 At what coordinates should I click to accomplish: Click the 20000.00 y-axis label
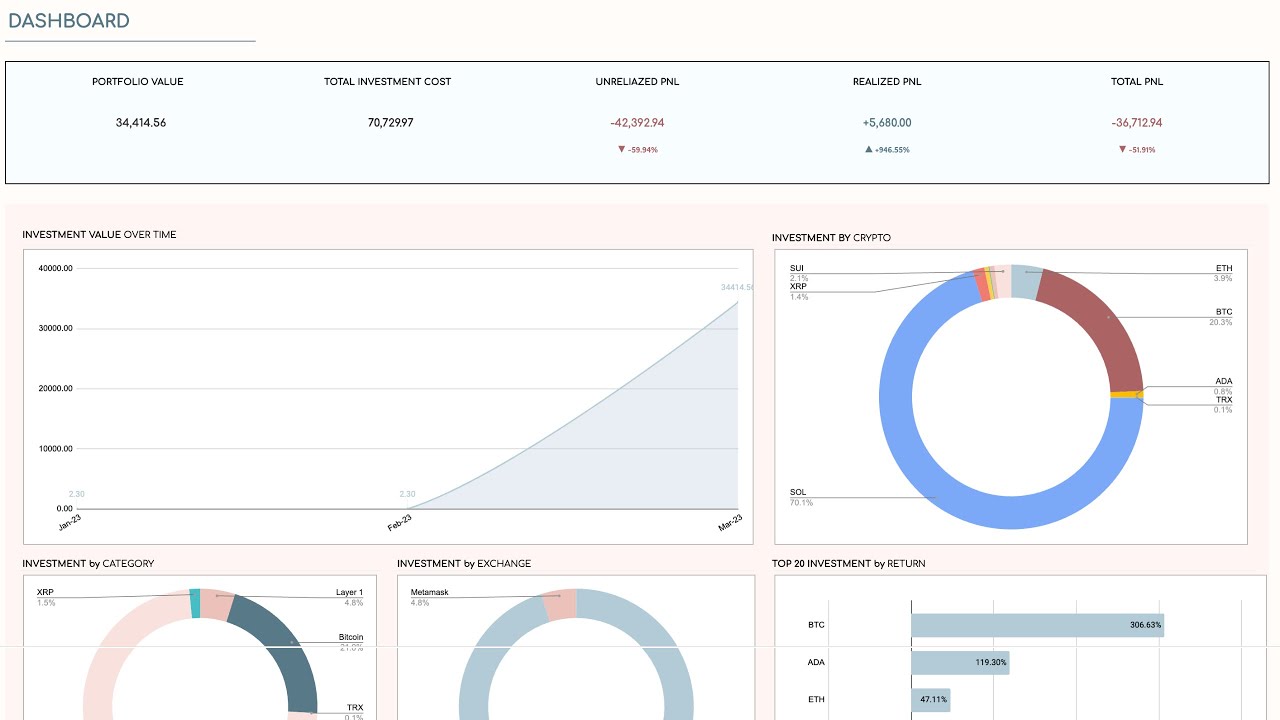point(55,388)
